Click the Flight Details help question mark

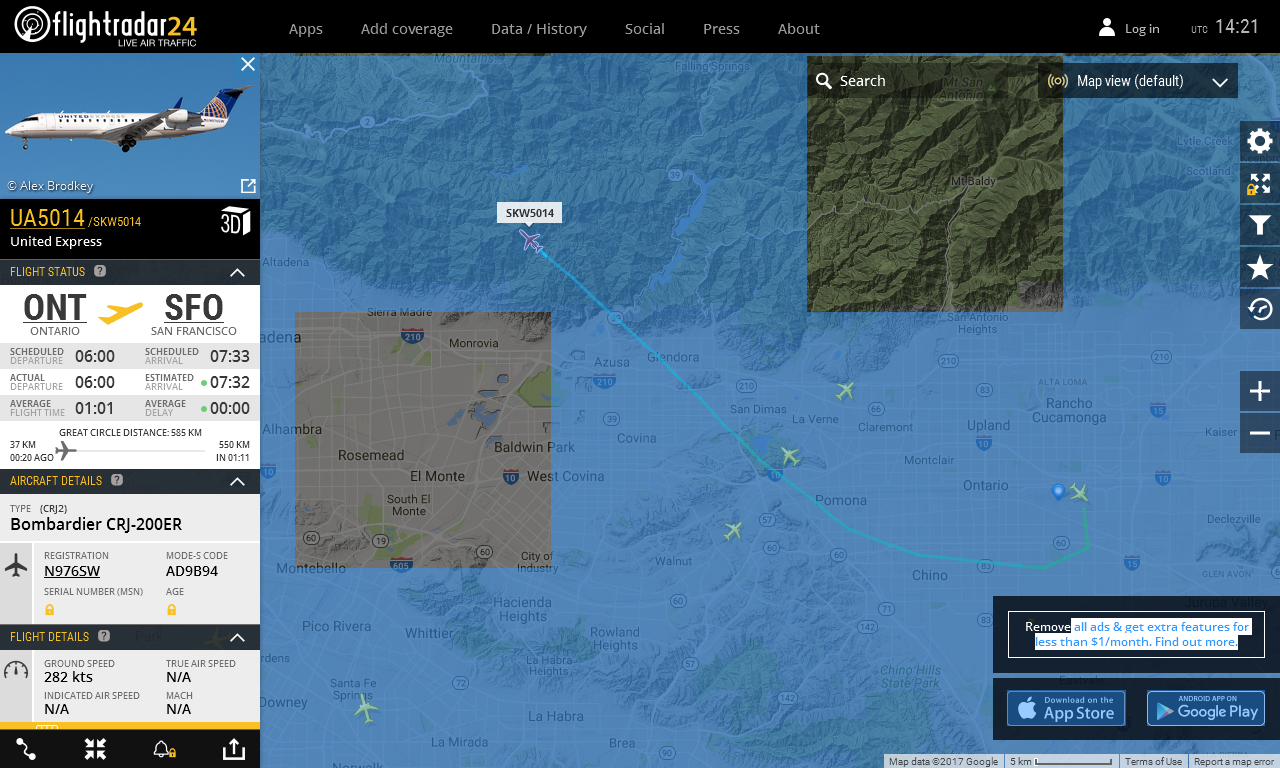click(x=104, y=636)
